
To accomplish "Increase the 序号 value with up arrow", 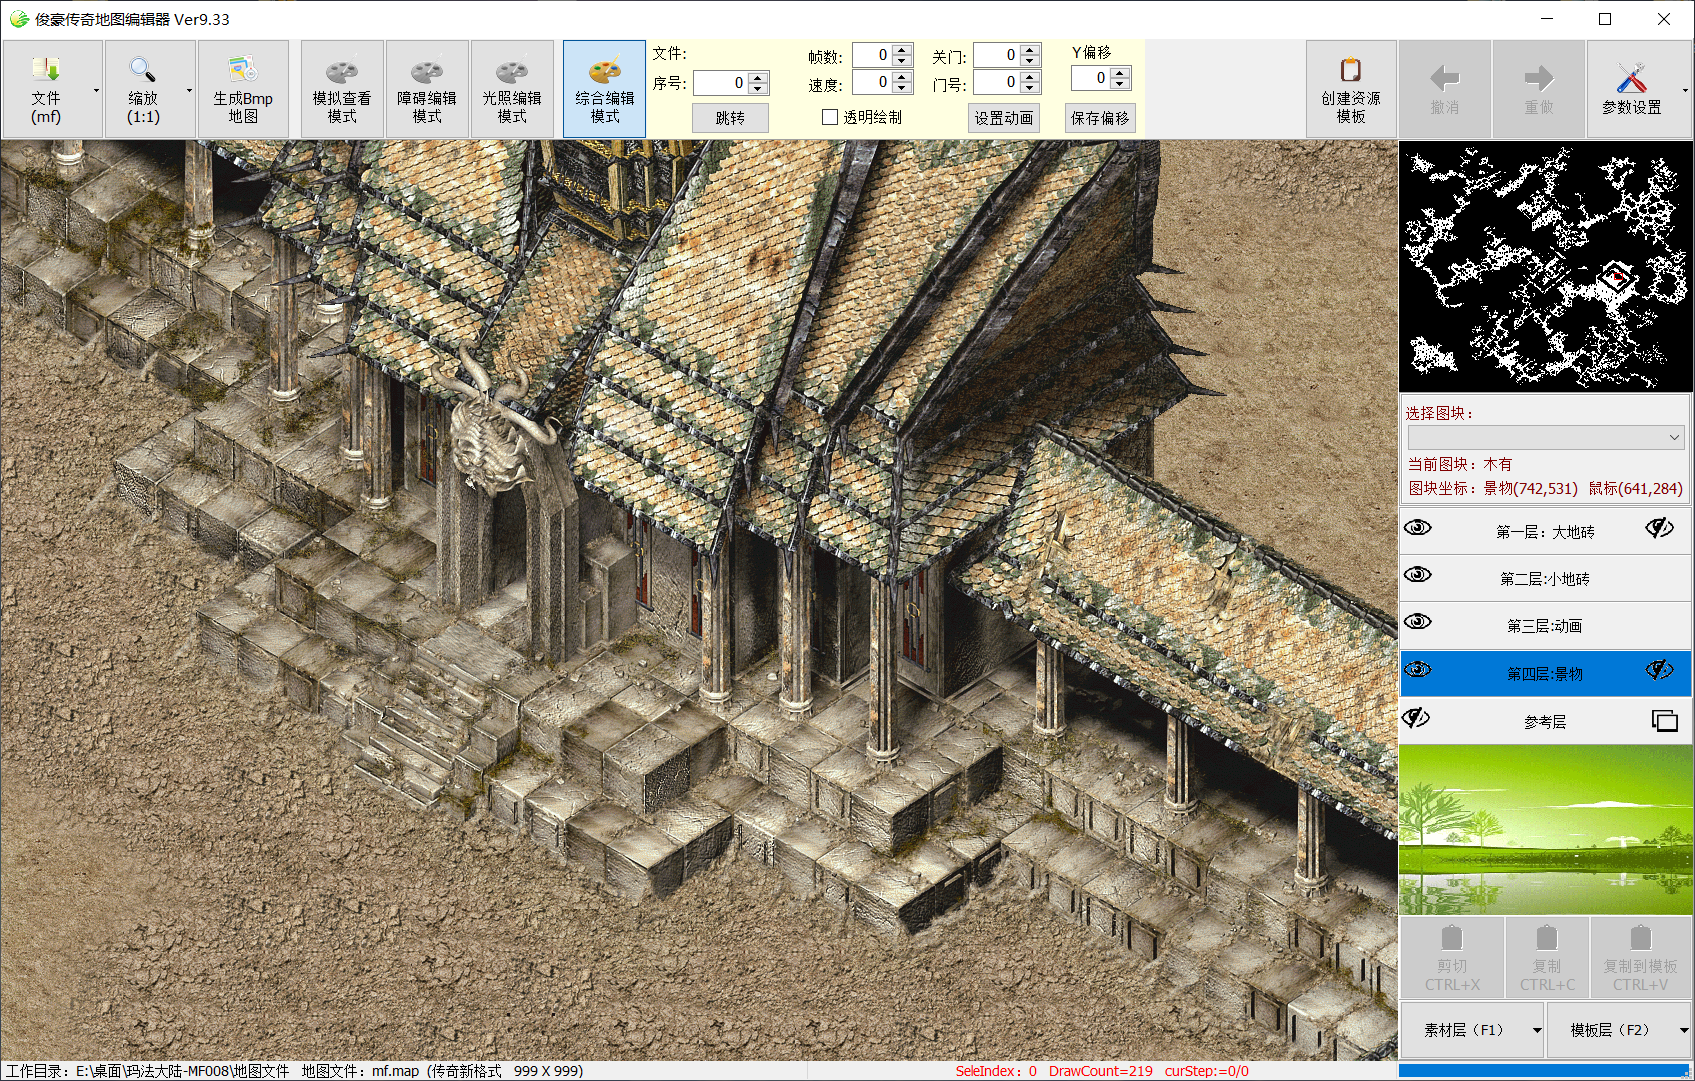I will 758,78.
